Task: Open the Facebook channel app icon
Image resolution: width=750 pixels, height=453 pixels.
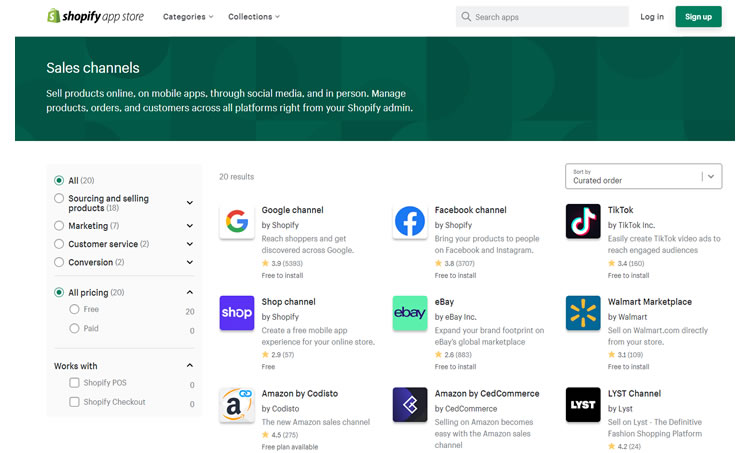Action: click(x=410, y=221)
